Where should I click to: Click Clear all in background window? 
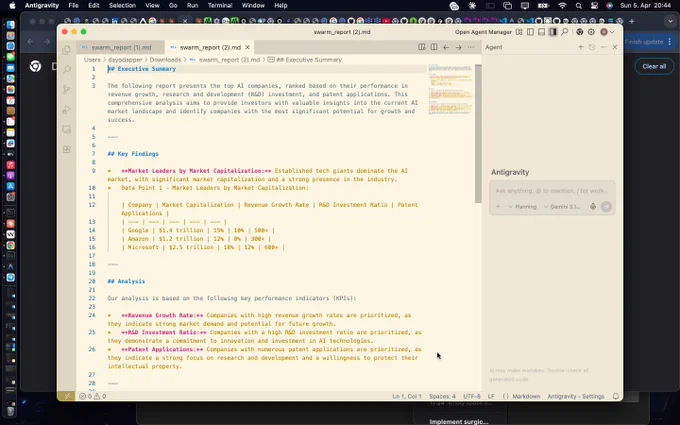coord(654,66)
